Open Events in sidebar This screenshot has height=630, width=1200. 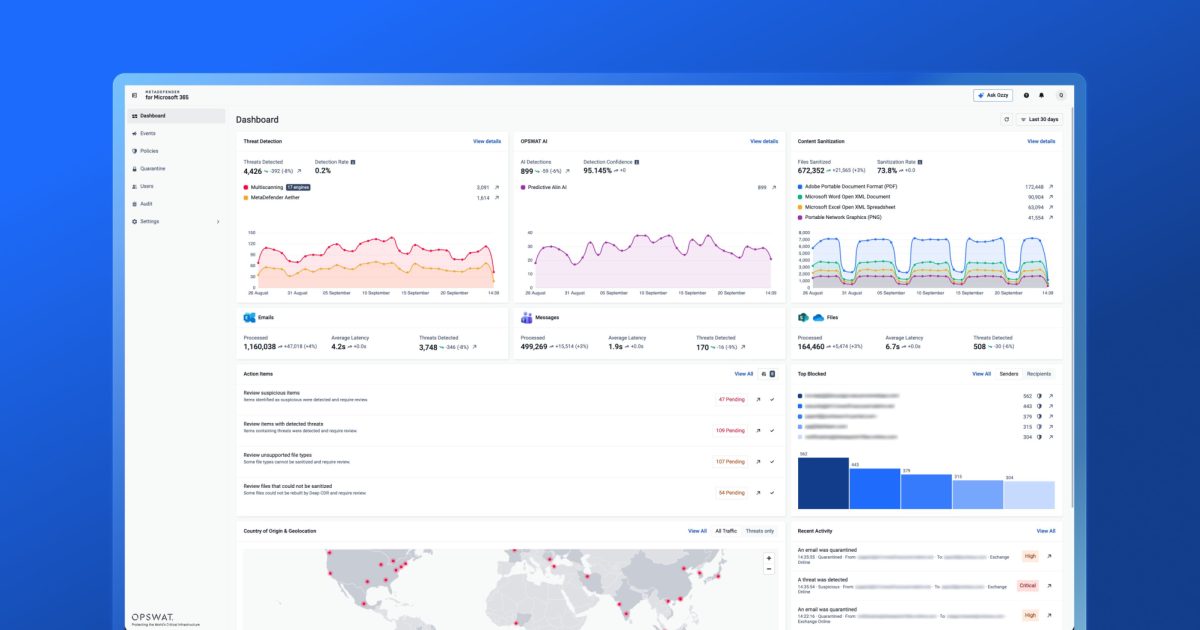click(176, 133)
